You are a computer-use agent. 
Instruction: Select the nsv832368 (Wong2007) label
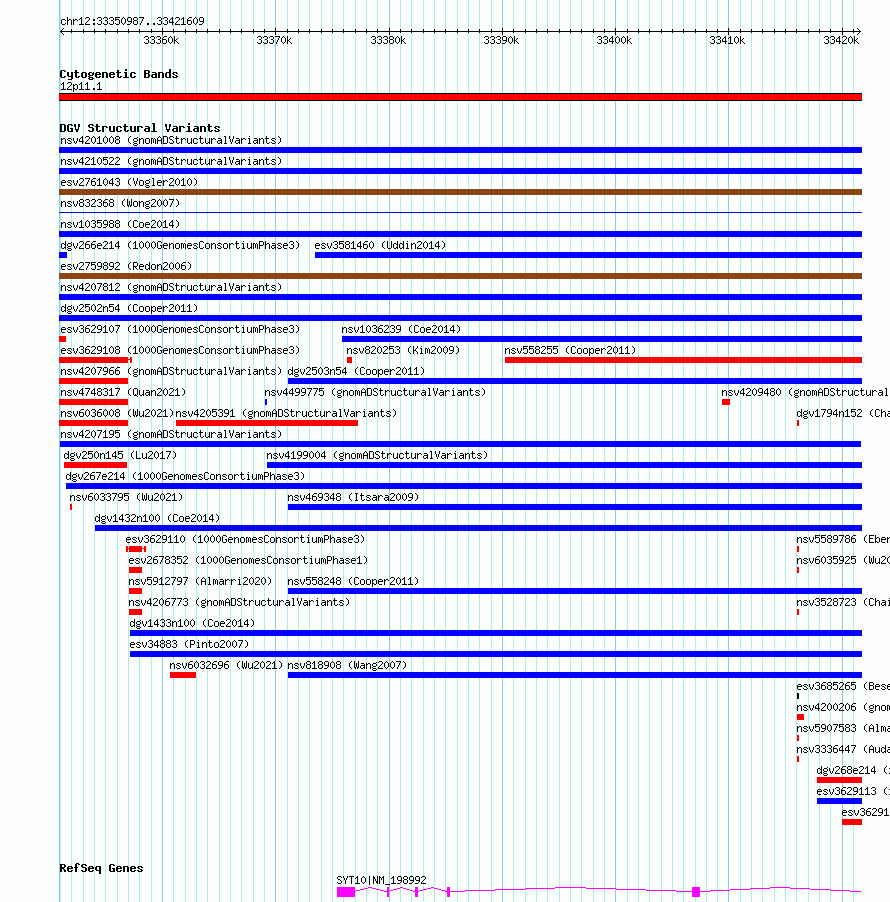[x=120, y=203]
